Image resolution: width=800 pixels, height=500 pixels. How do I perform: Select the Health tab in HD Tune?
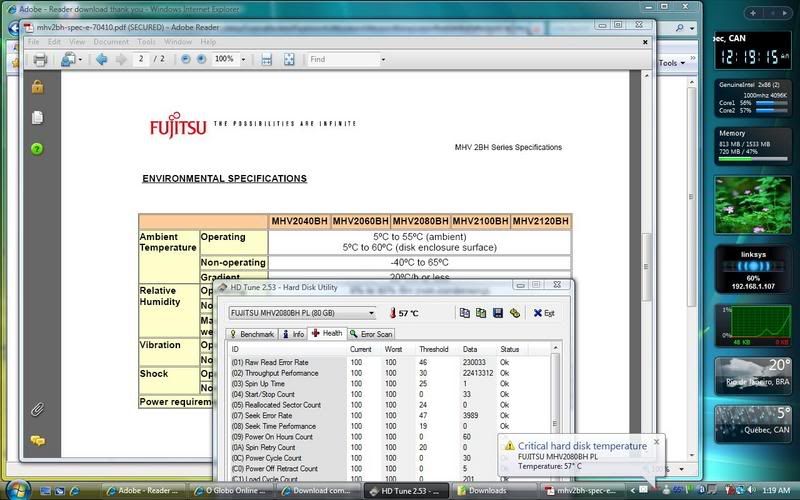click(x=327, y=333)
